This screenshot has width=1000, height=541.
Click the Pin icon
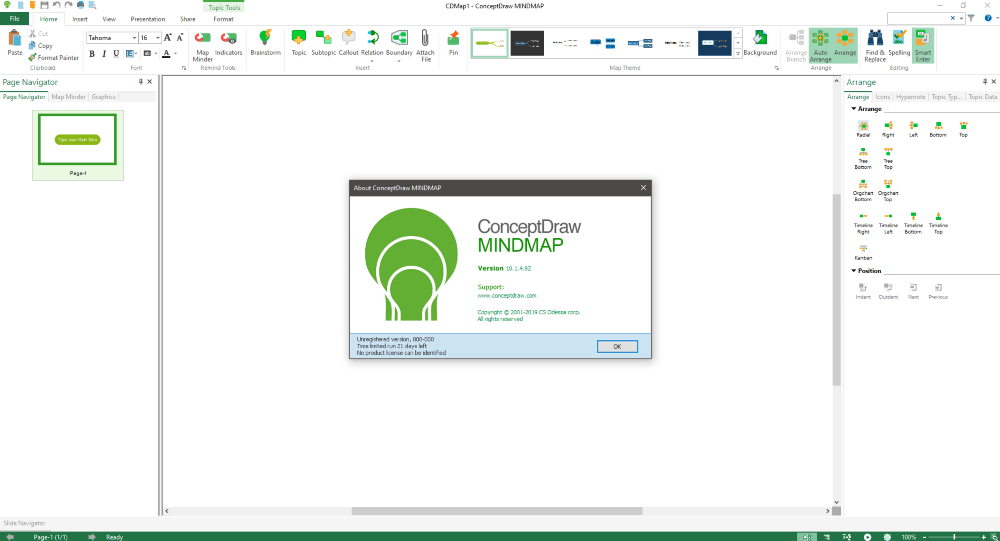[453, 38]
